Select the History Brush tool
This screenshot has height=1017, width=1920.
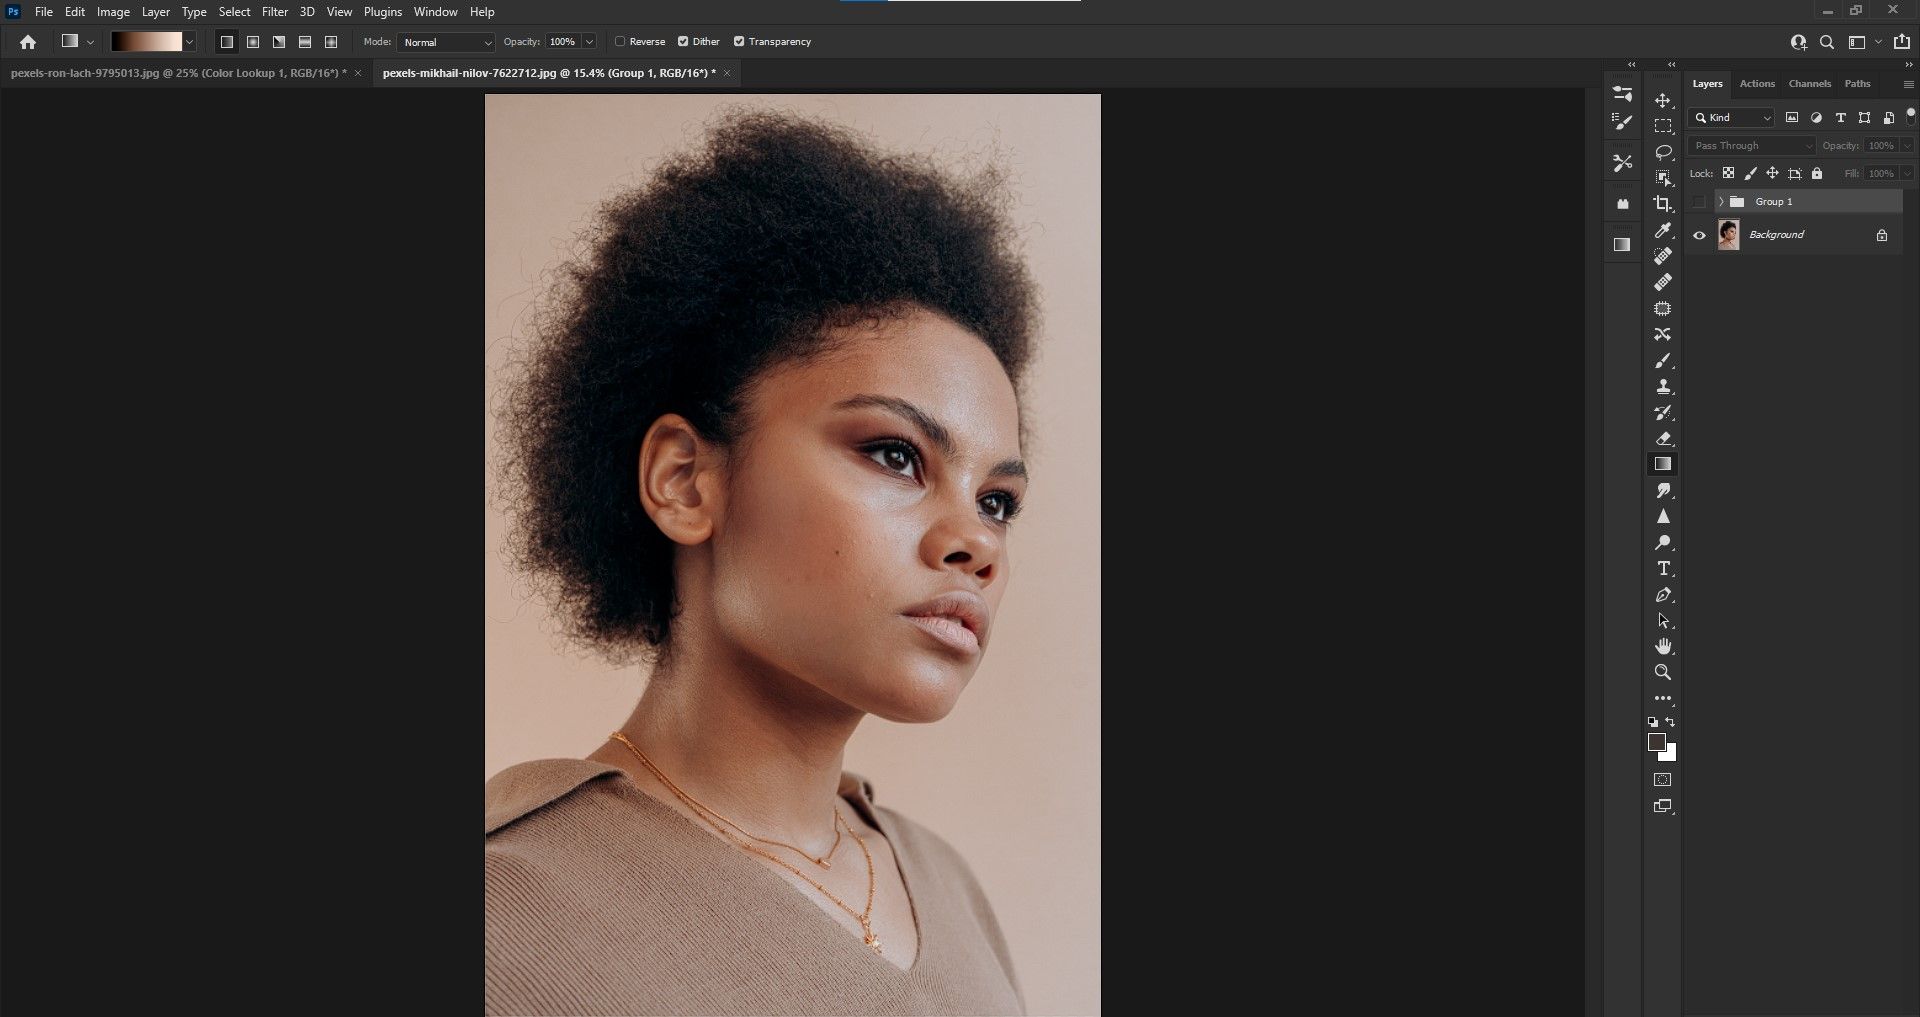[1663, 412]
